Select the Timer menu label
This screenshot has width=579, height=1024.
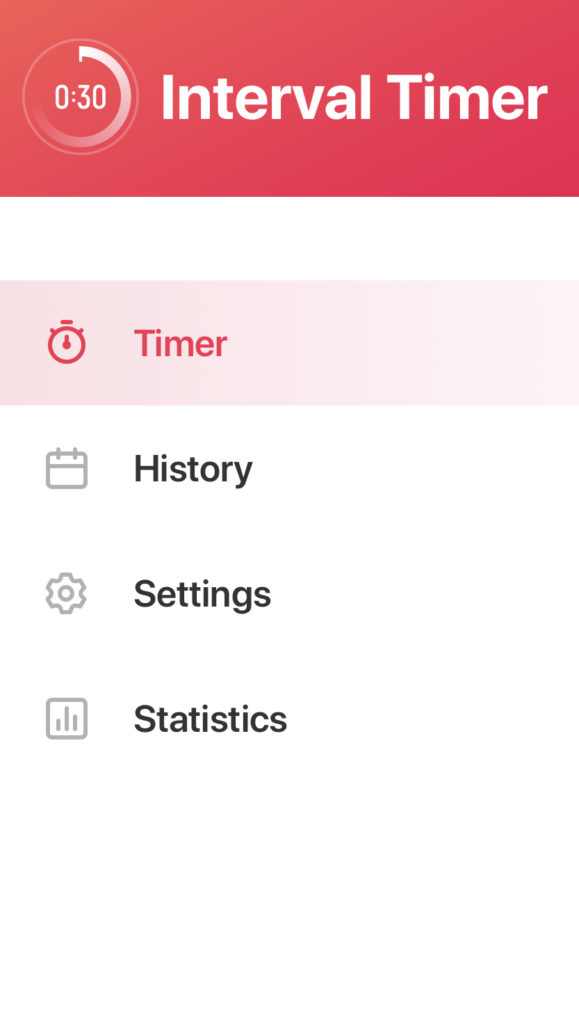pos(180,343)
